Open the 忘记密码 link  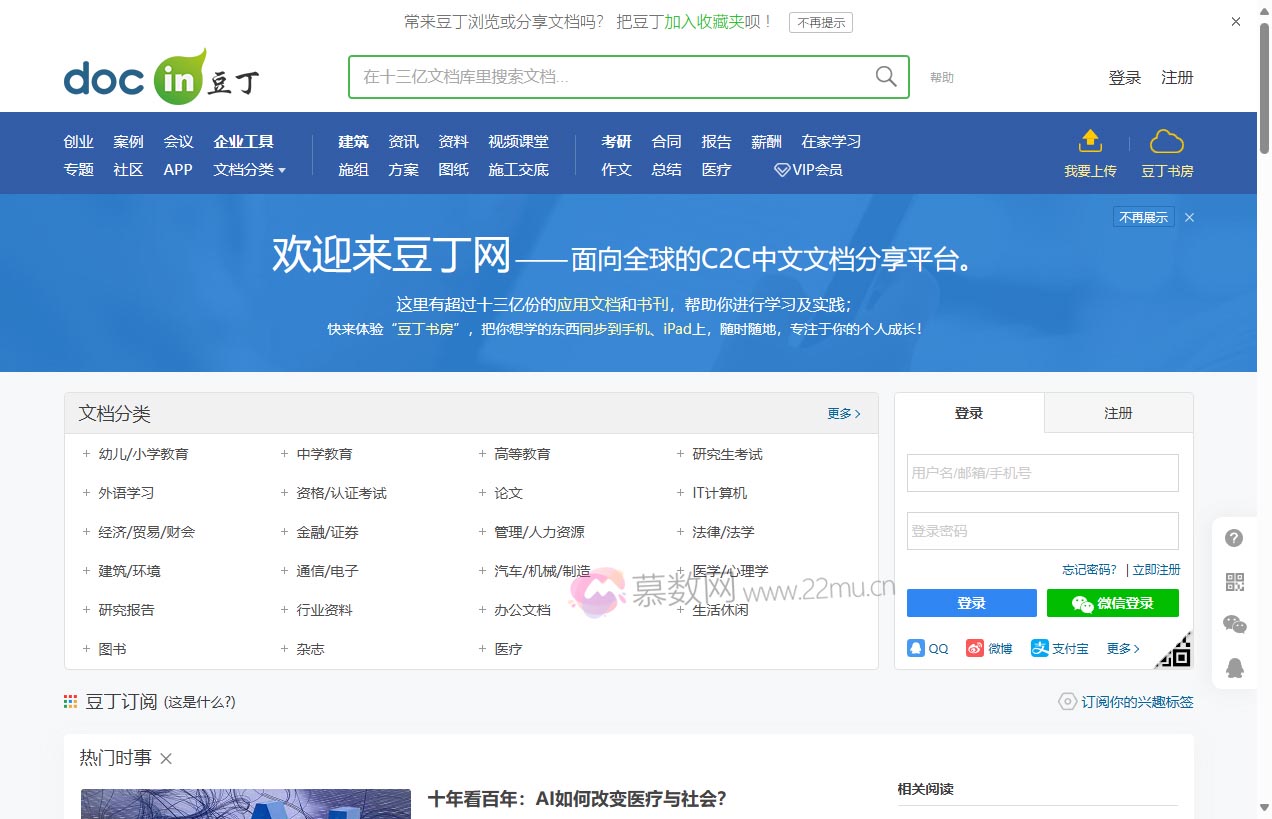coord(1089,569)
